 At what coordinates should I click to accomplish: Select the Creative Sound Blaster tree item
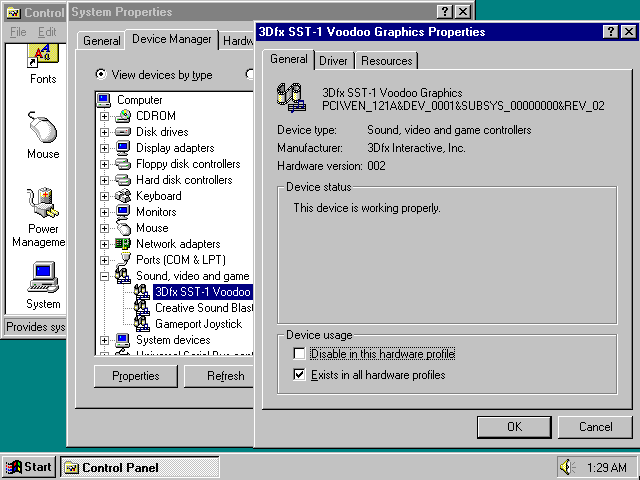pyautogui.click(x=204, y=308)
